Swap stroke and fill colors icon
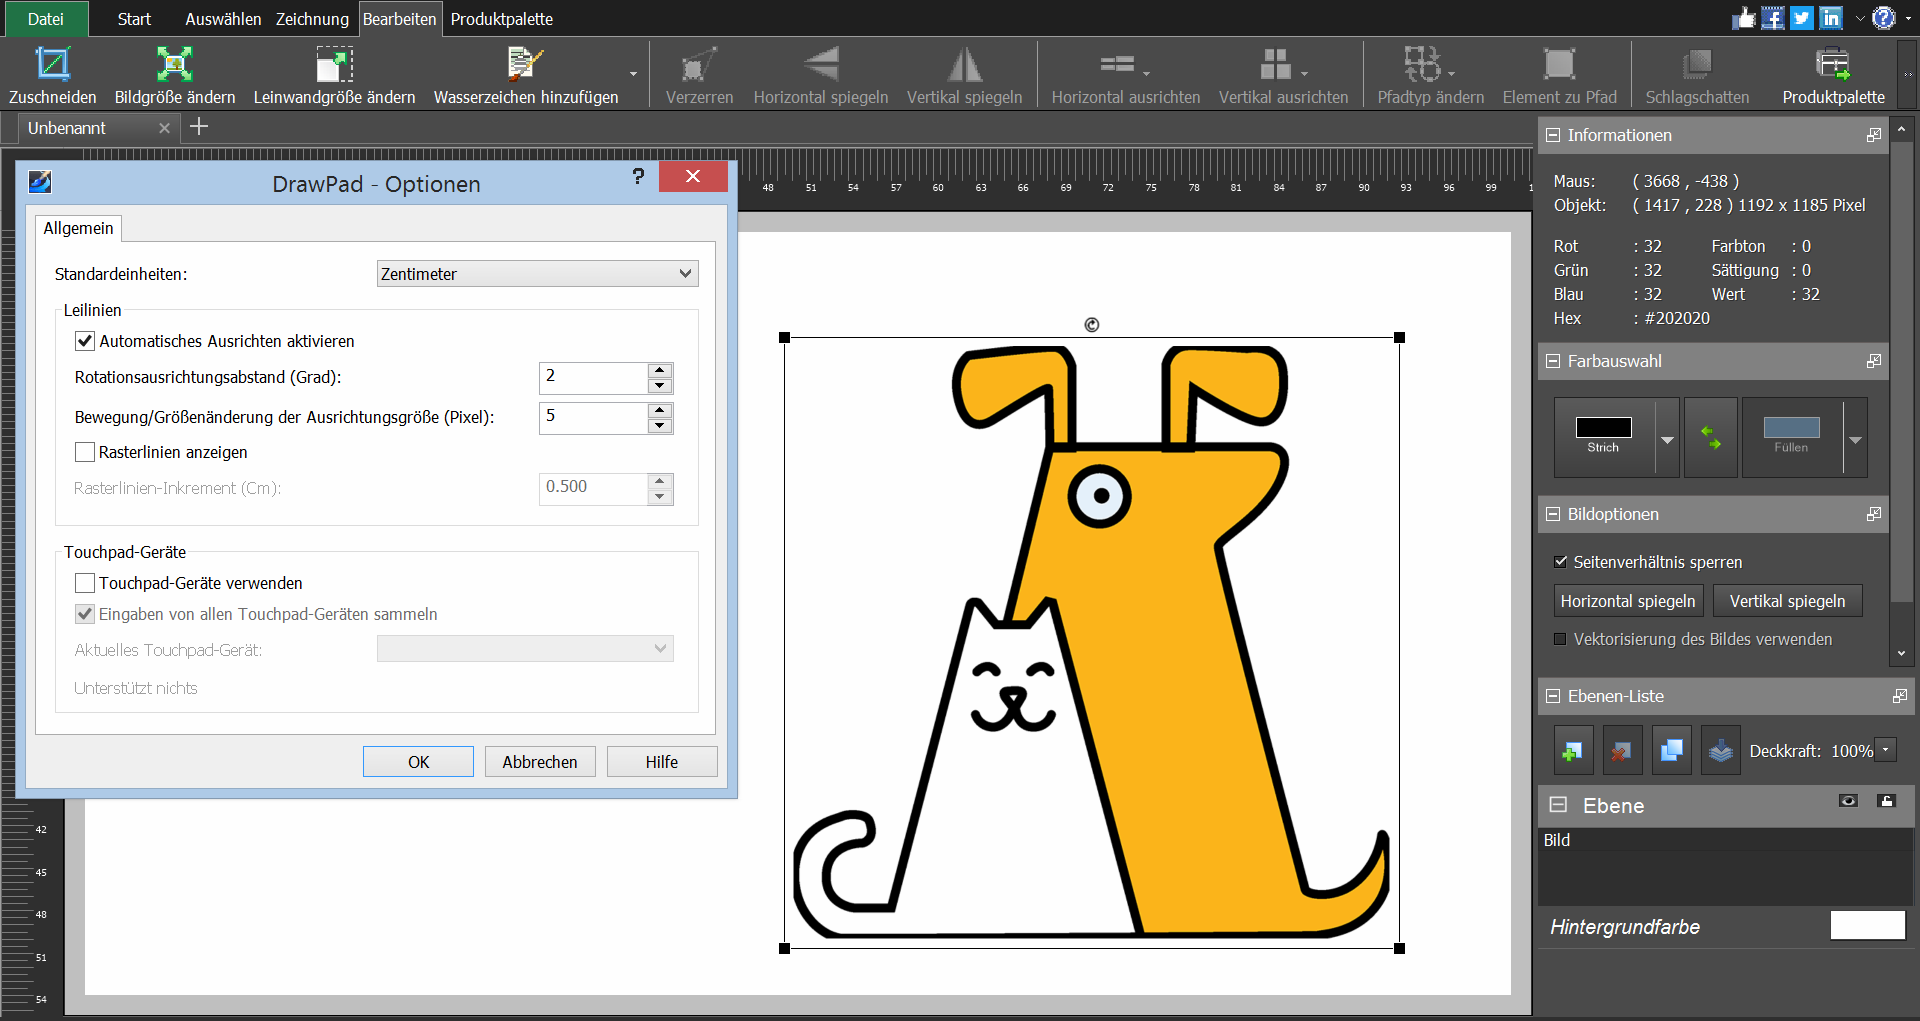The image size is (1920, 1021). (x=1711, y=437)
